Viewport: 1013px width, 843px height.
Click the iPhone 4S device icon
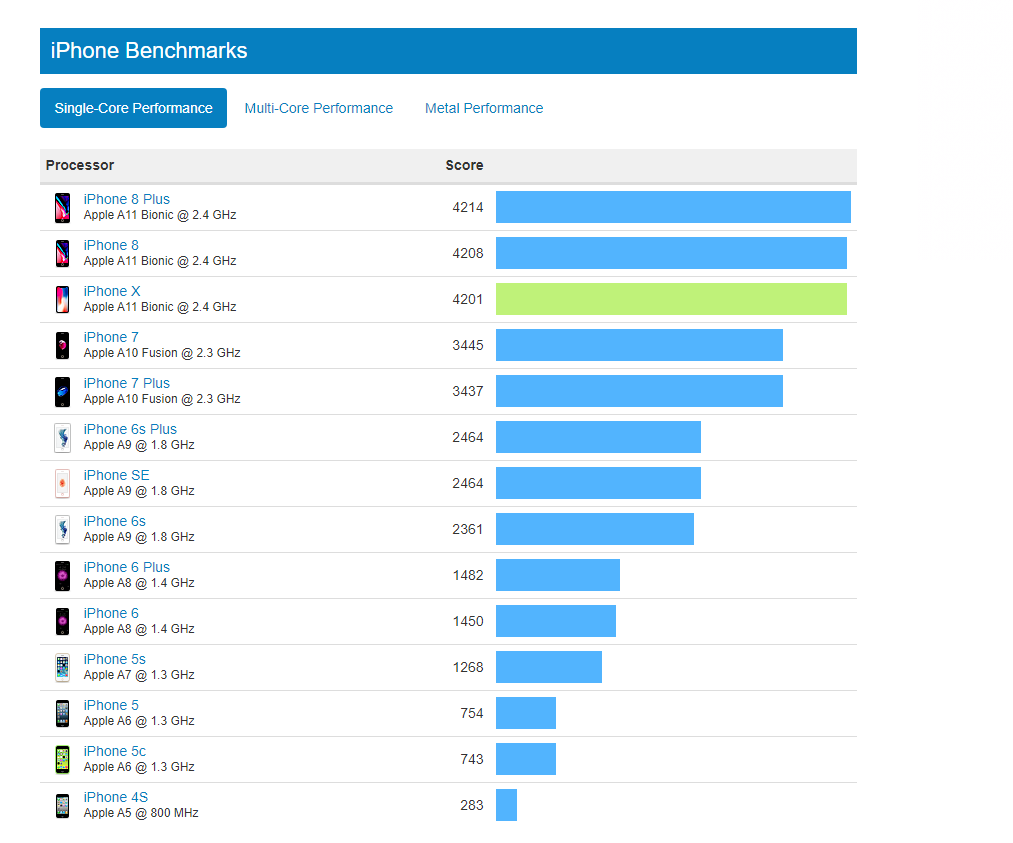(63, 805)
